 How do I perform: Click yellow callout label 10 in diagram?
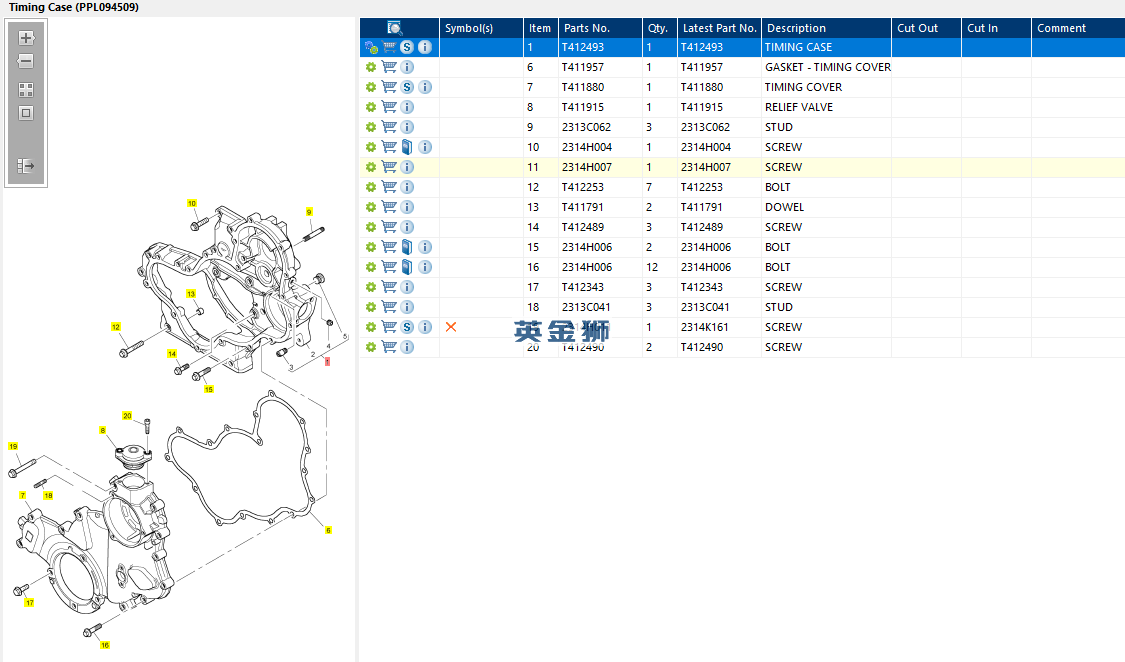coord(192,203)
